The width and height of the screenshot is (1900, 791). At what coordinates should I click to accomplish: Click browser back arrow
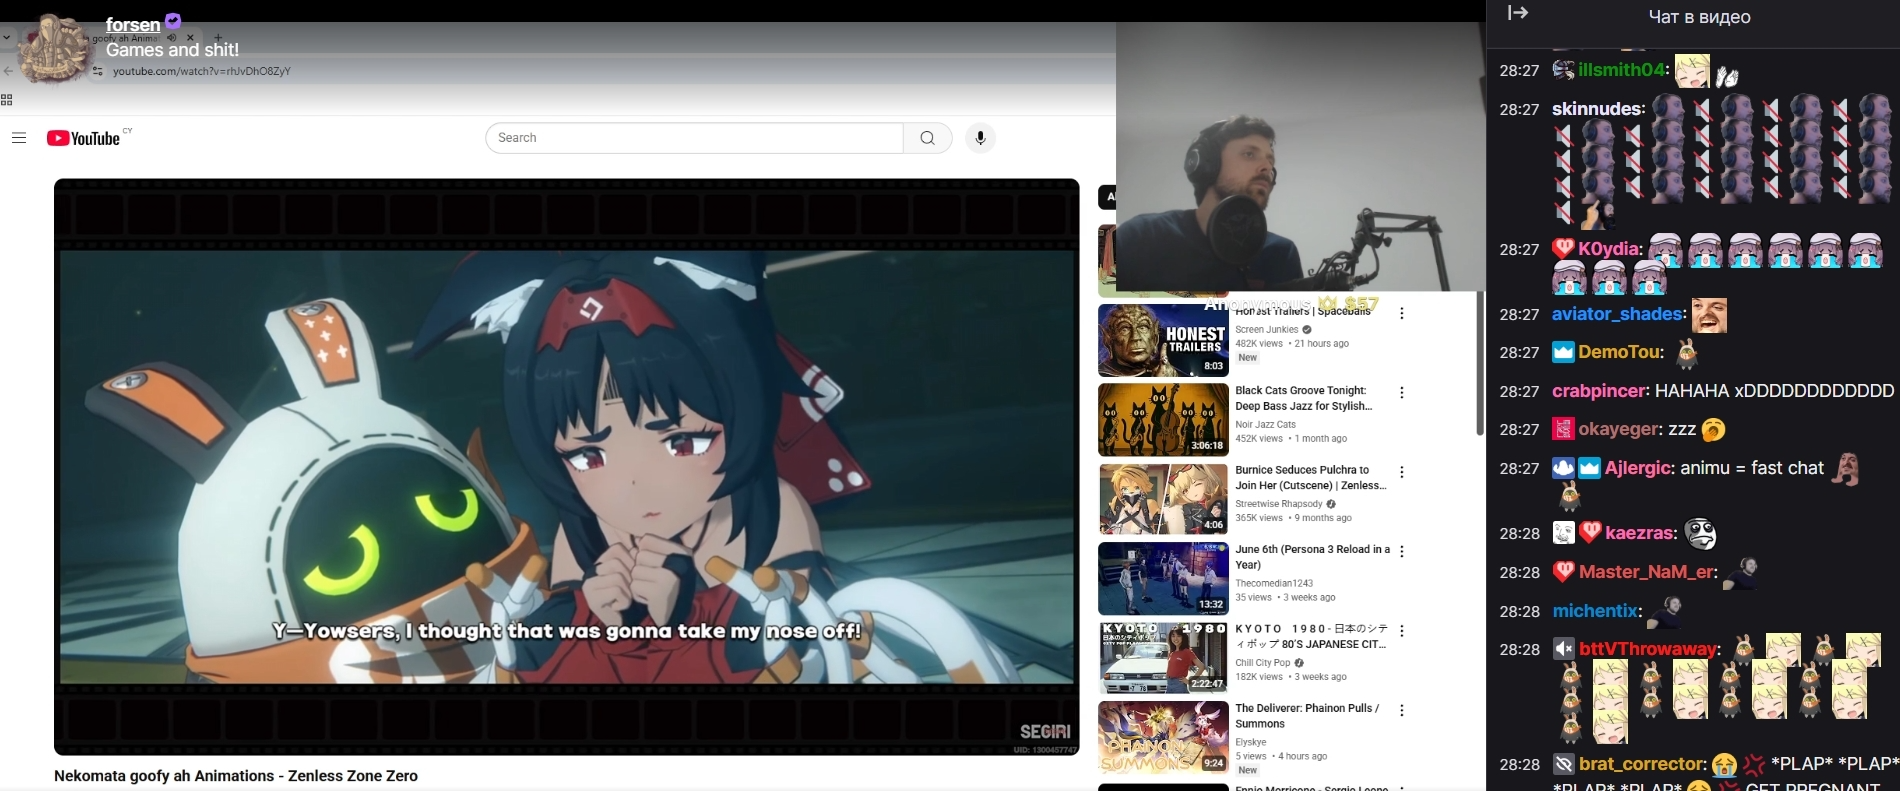(x=8, y=71)
